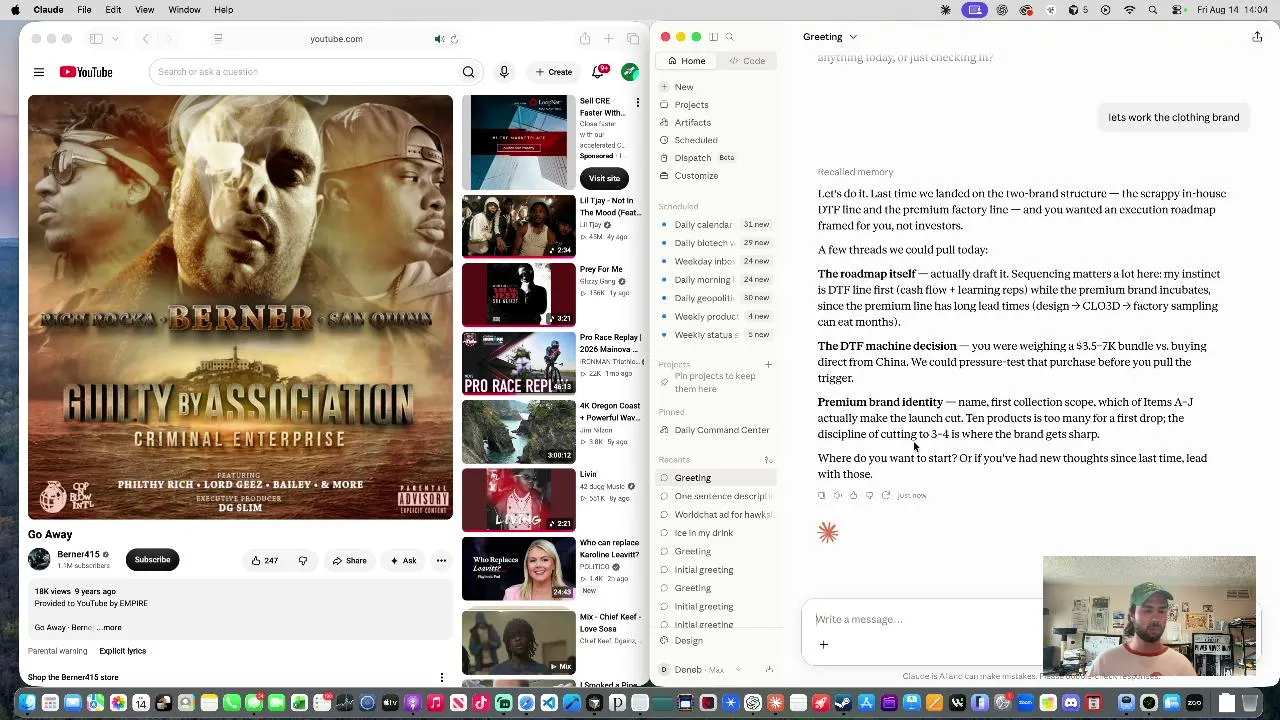This screenshot has height=720, width=1280.
Task: Open the Pro Race Replay video thumbnail
Action: point(518,364)
